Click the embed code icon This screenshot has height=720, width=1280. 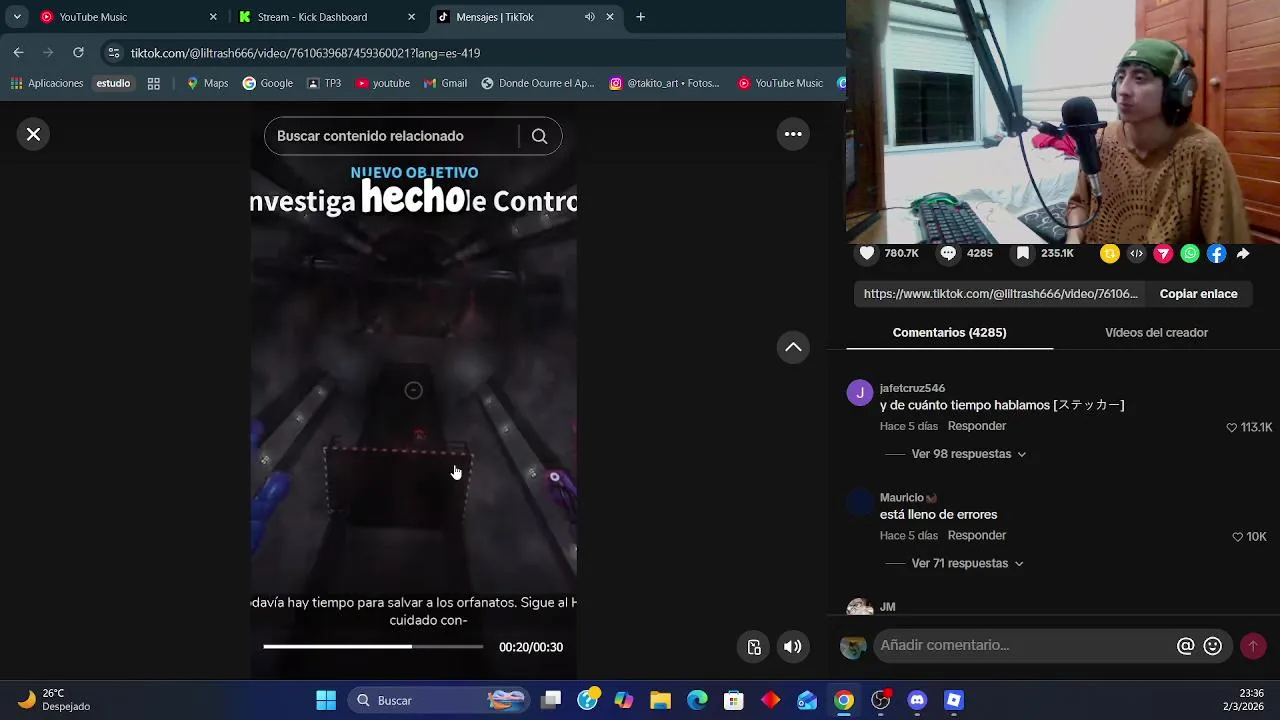point(1136,254)
